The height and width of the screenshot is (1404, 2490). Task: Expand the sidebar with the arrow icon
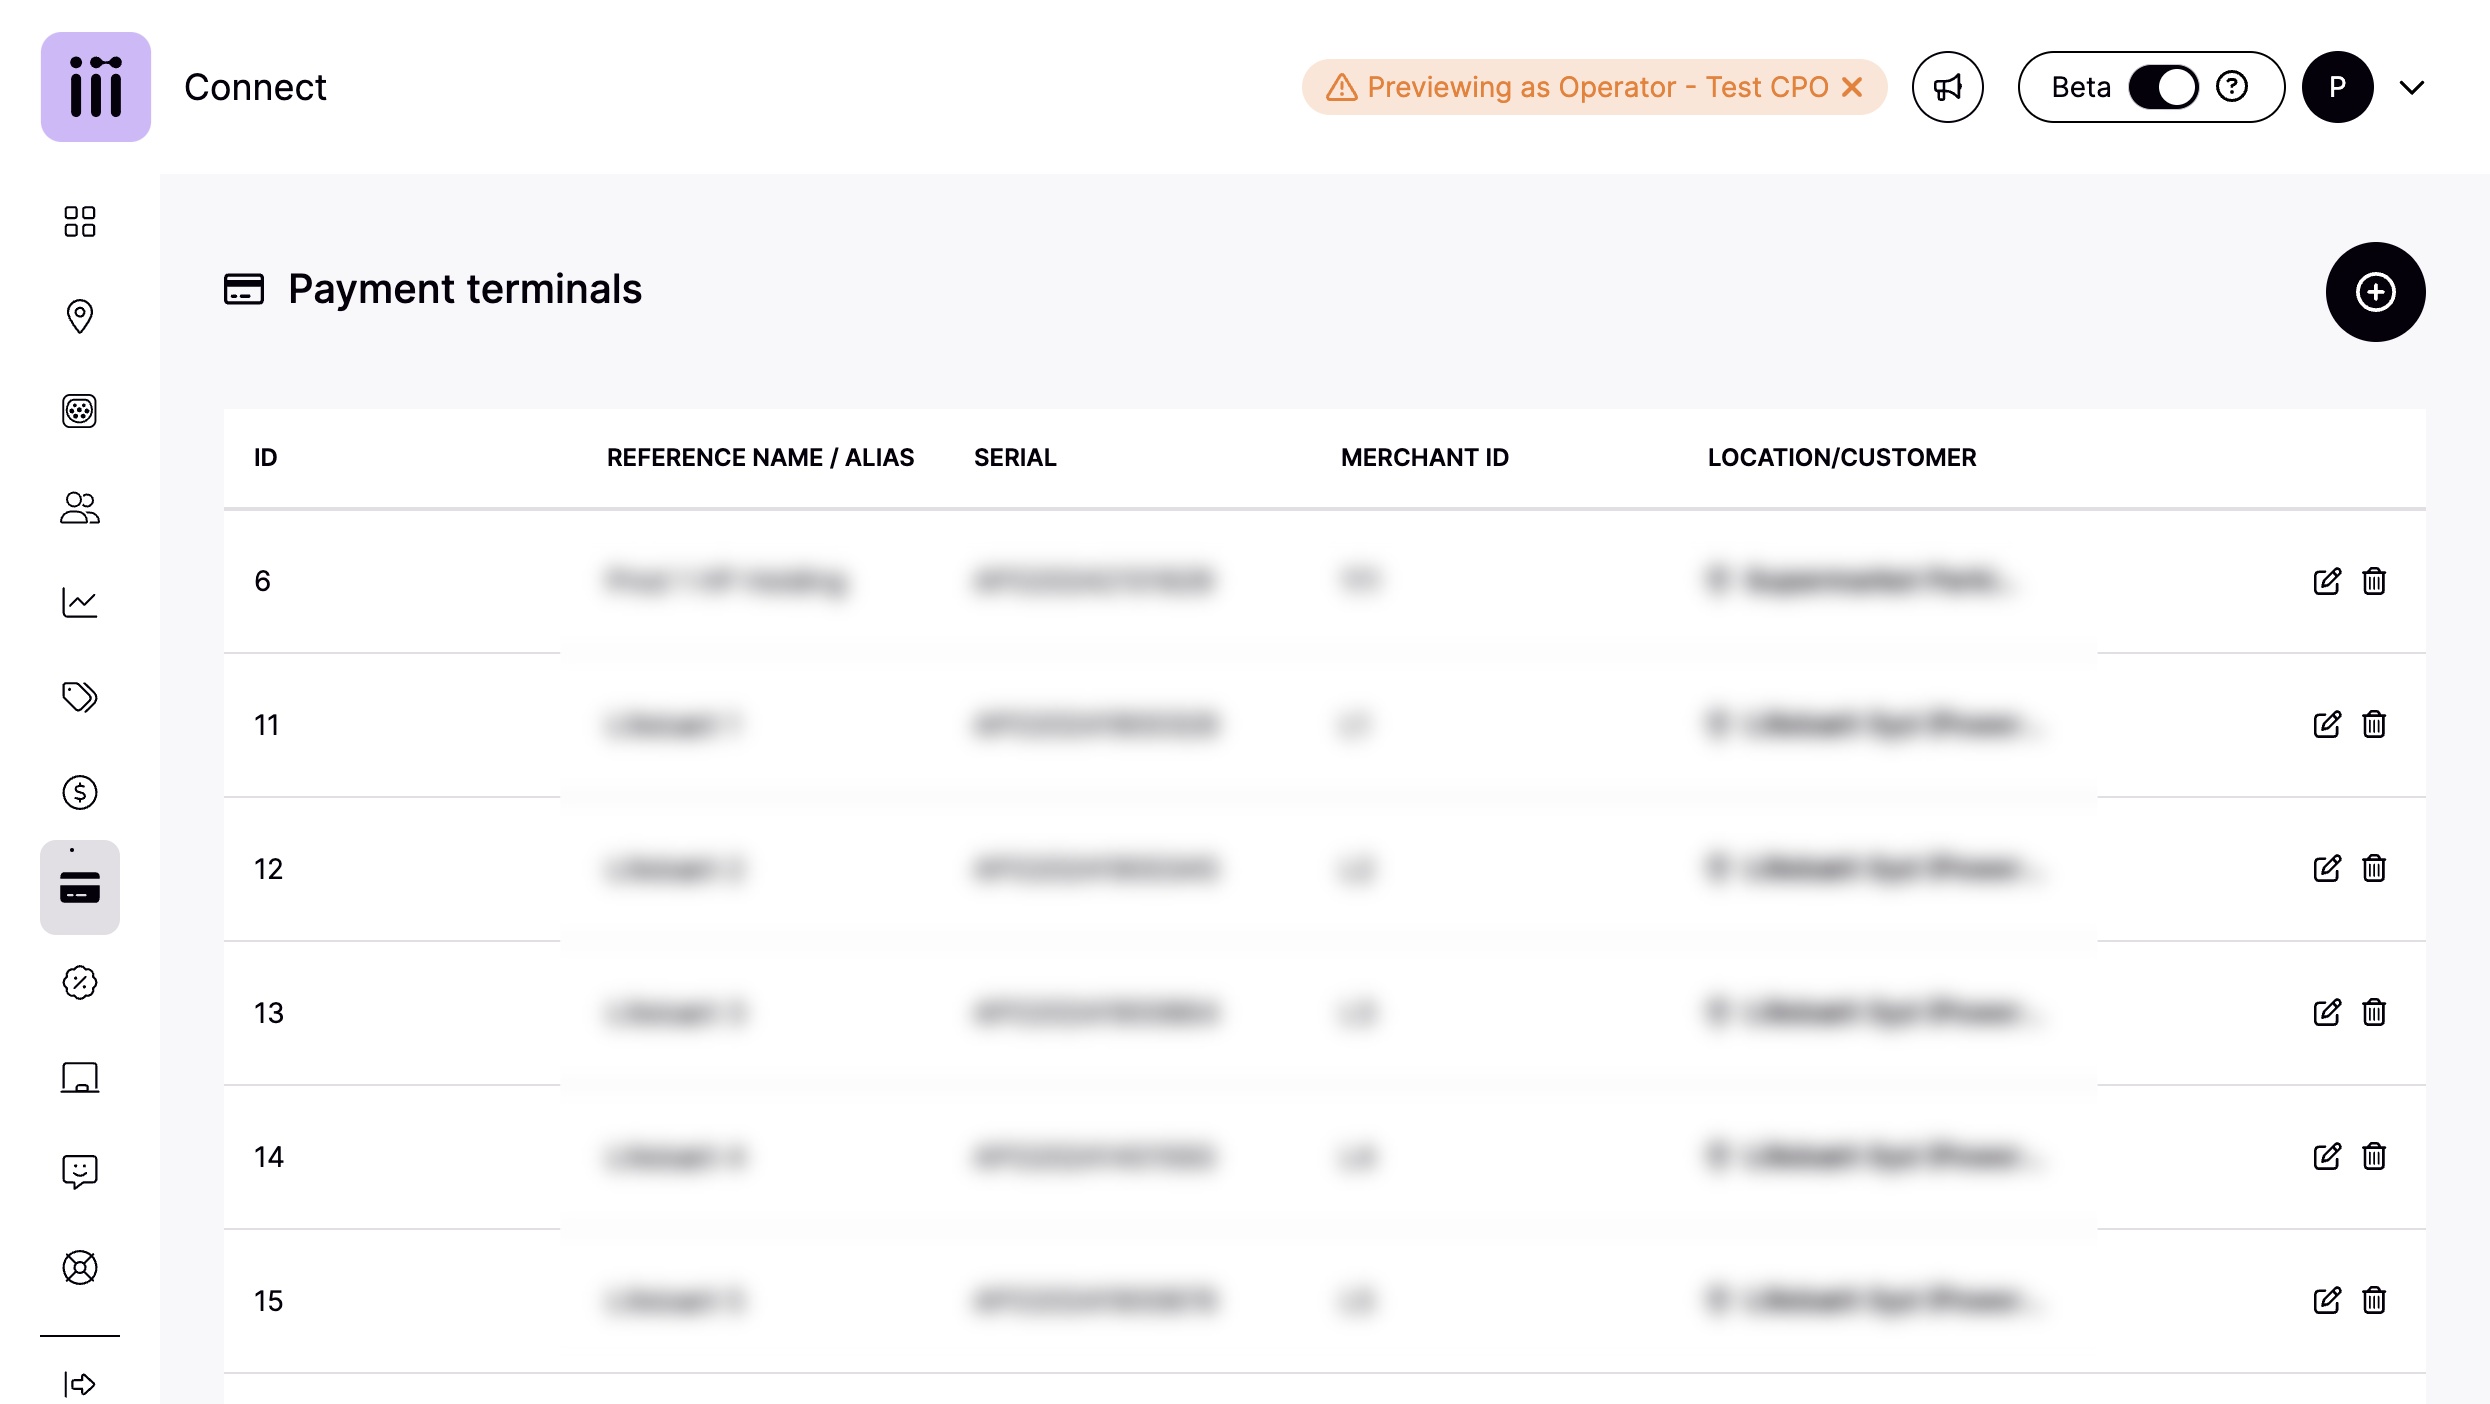pos(80,1384)
